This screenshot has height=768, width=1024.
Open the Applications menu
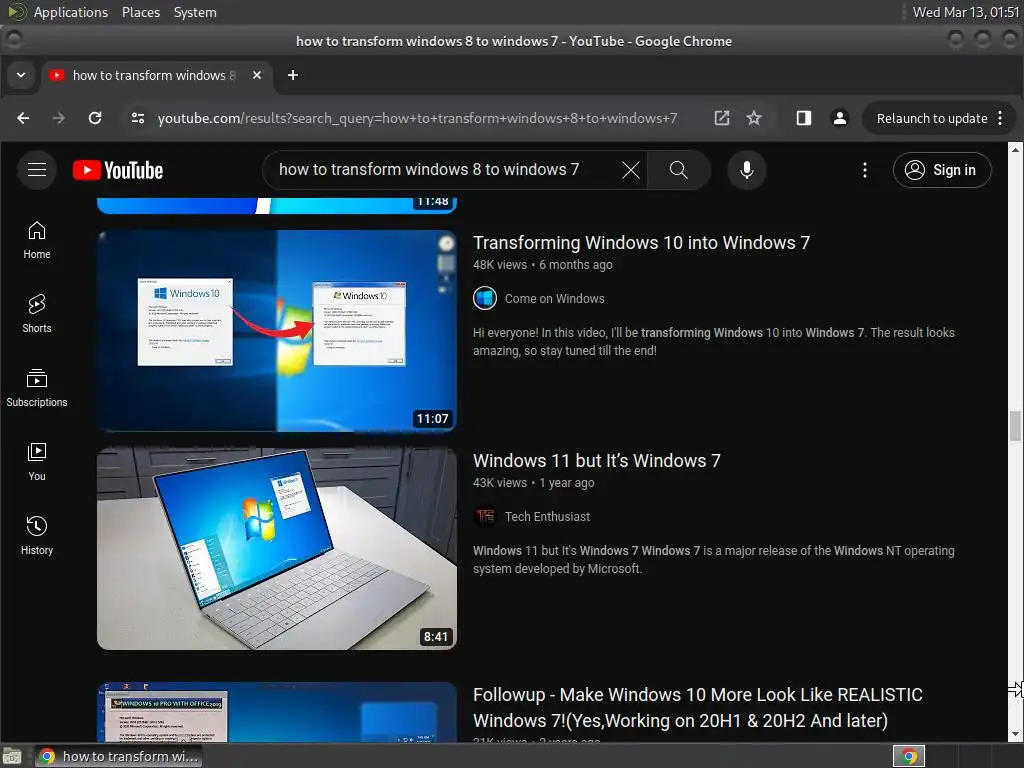(71, 12)
